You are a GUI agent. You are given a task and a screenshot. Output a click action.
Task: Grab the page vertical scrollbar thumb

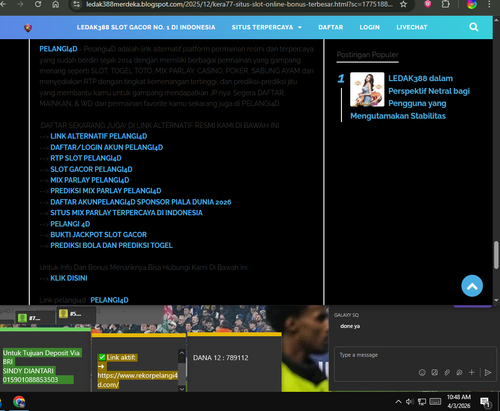[496, 255]
